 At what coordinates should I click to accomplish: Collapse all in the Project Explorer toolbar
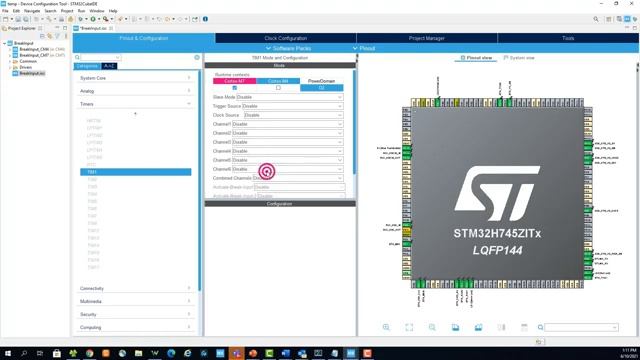pyautogui.click(x=42, y=36)
